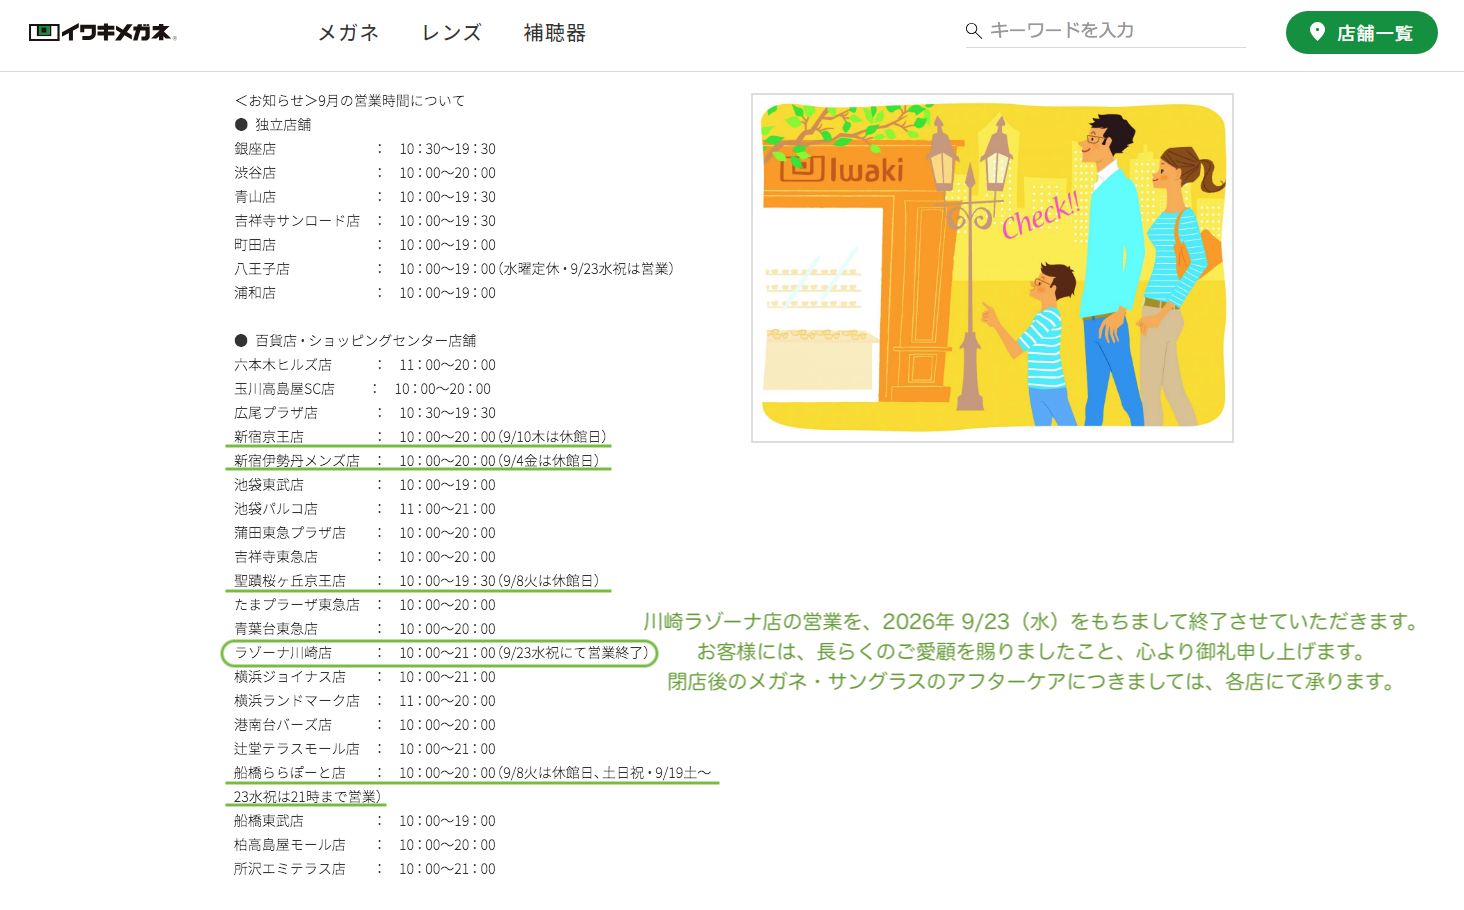Select the 青葉台東急店 store name
This screenshot has width=1464, height=910.
tap(276, 629)
